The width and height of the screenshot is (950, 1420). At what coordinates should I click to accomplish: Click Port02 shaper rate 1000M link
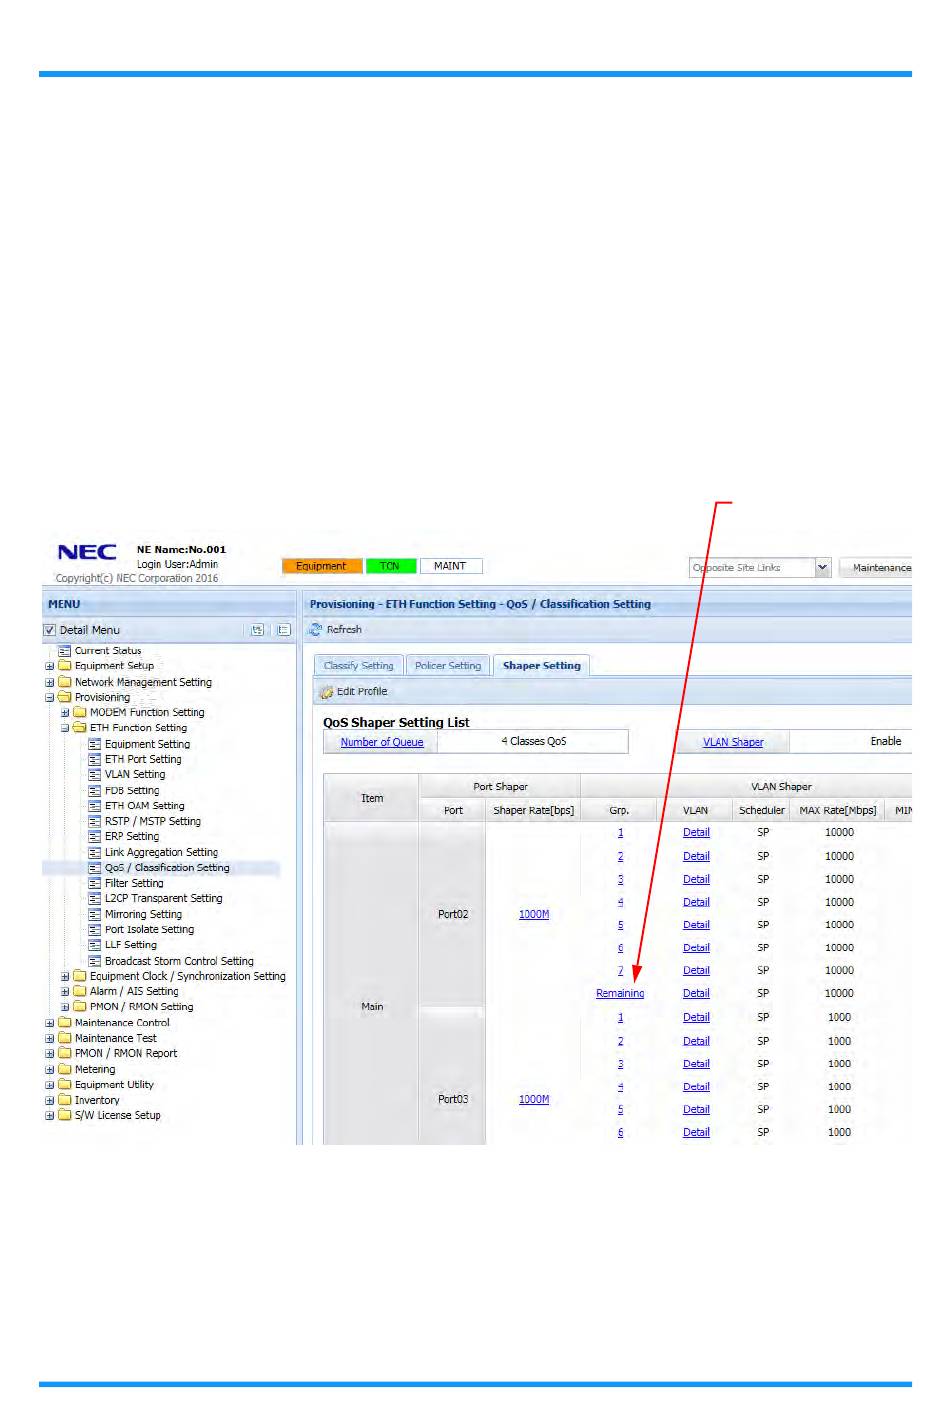tap(534, 914)
